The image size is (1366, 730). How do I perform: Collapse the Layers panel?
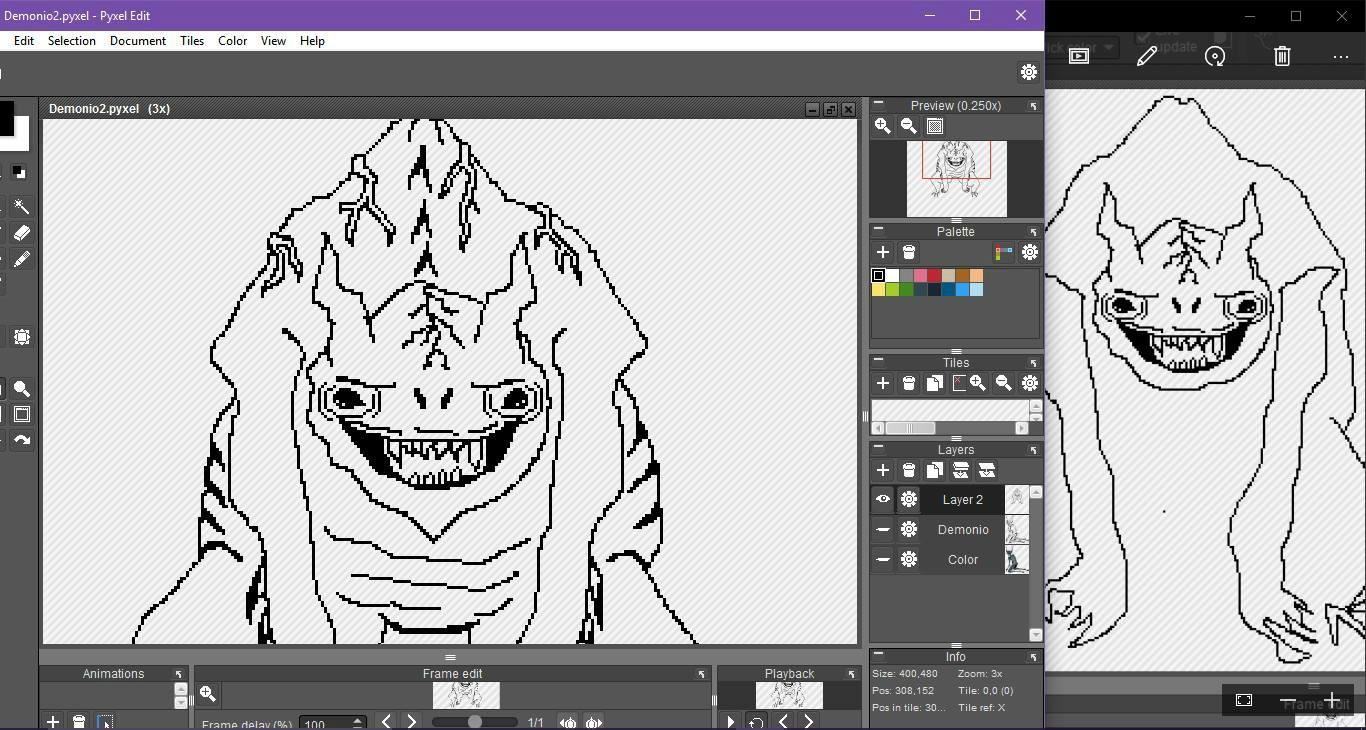click(878, 448)
